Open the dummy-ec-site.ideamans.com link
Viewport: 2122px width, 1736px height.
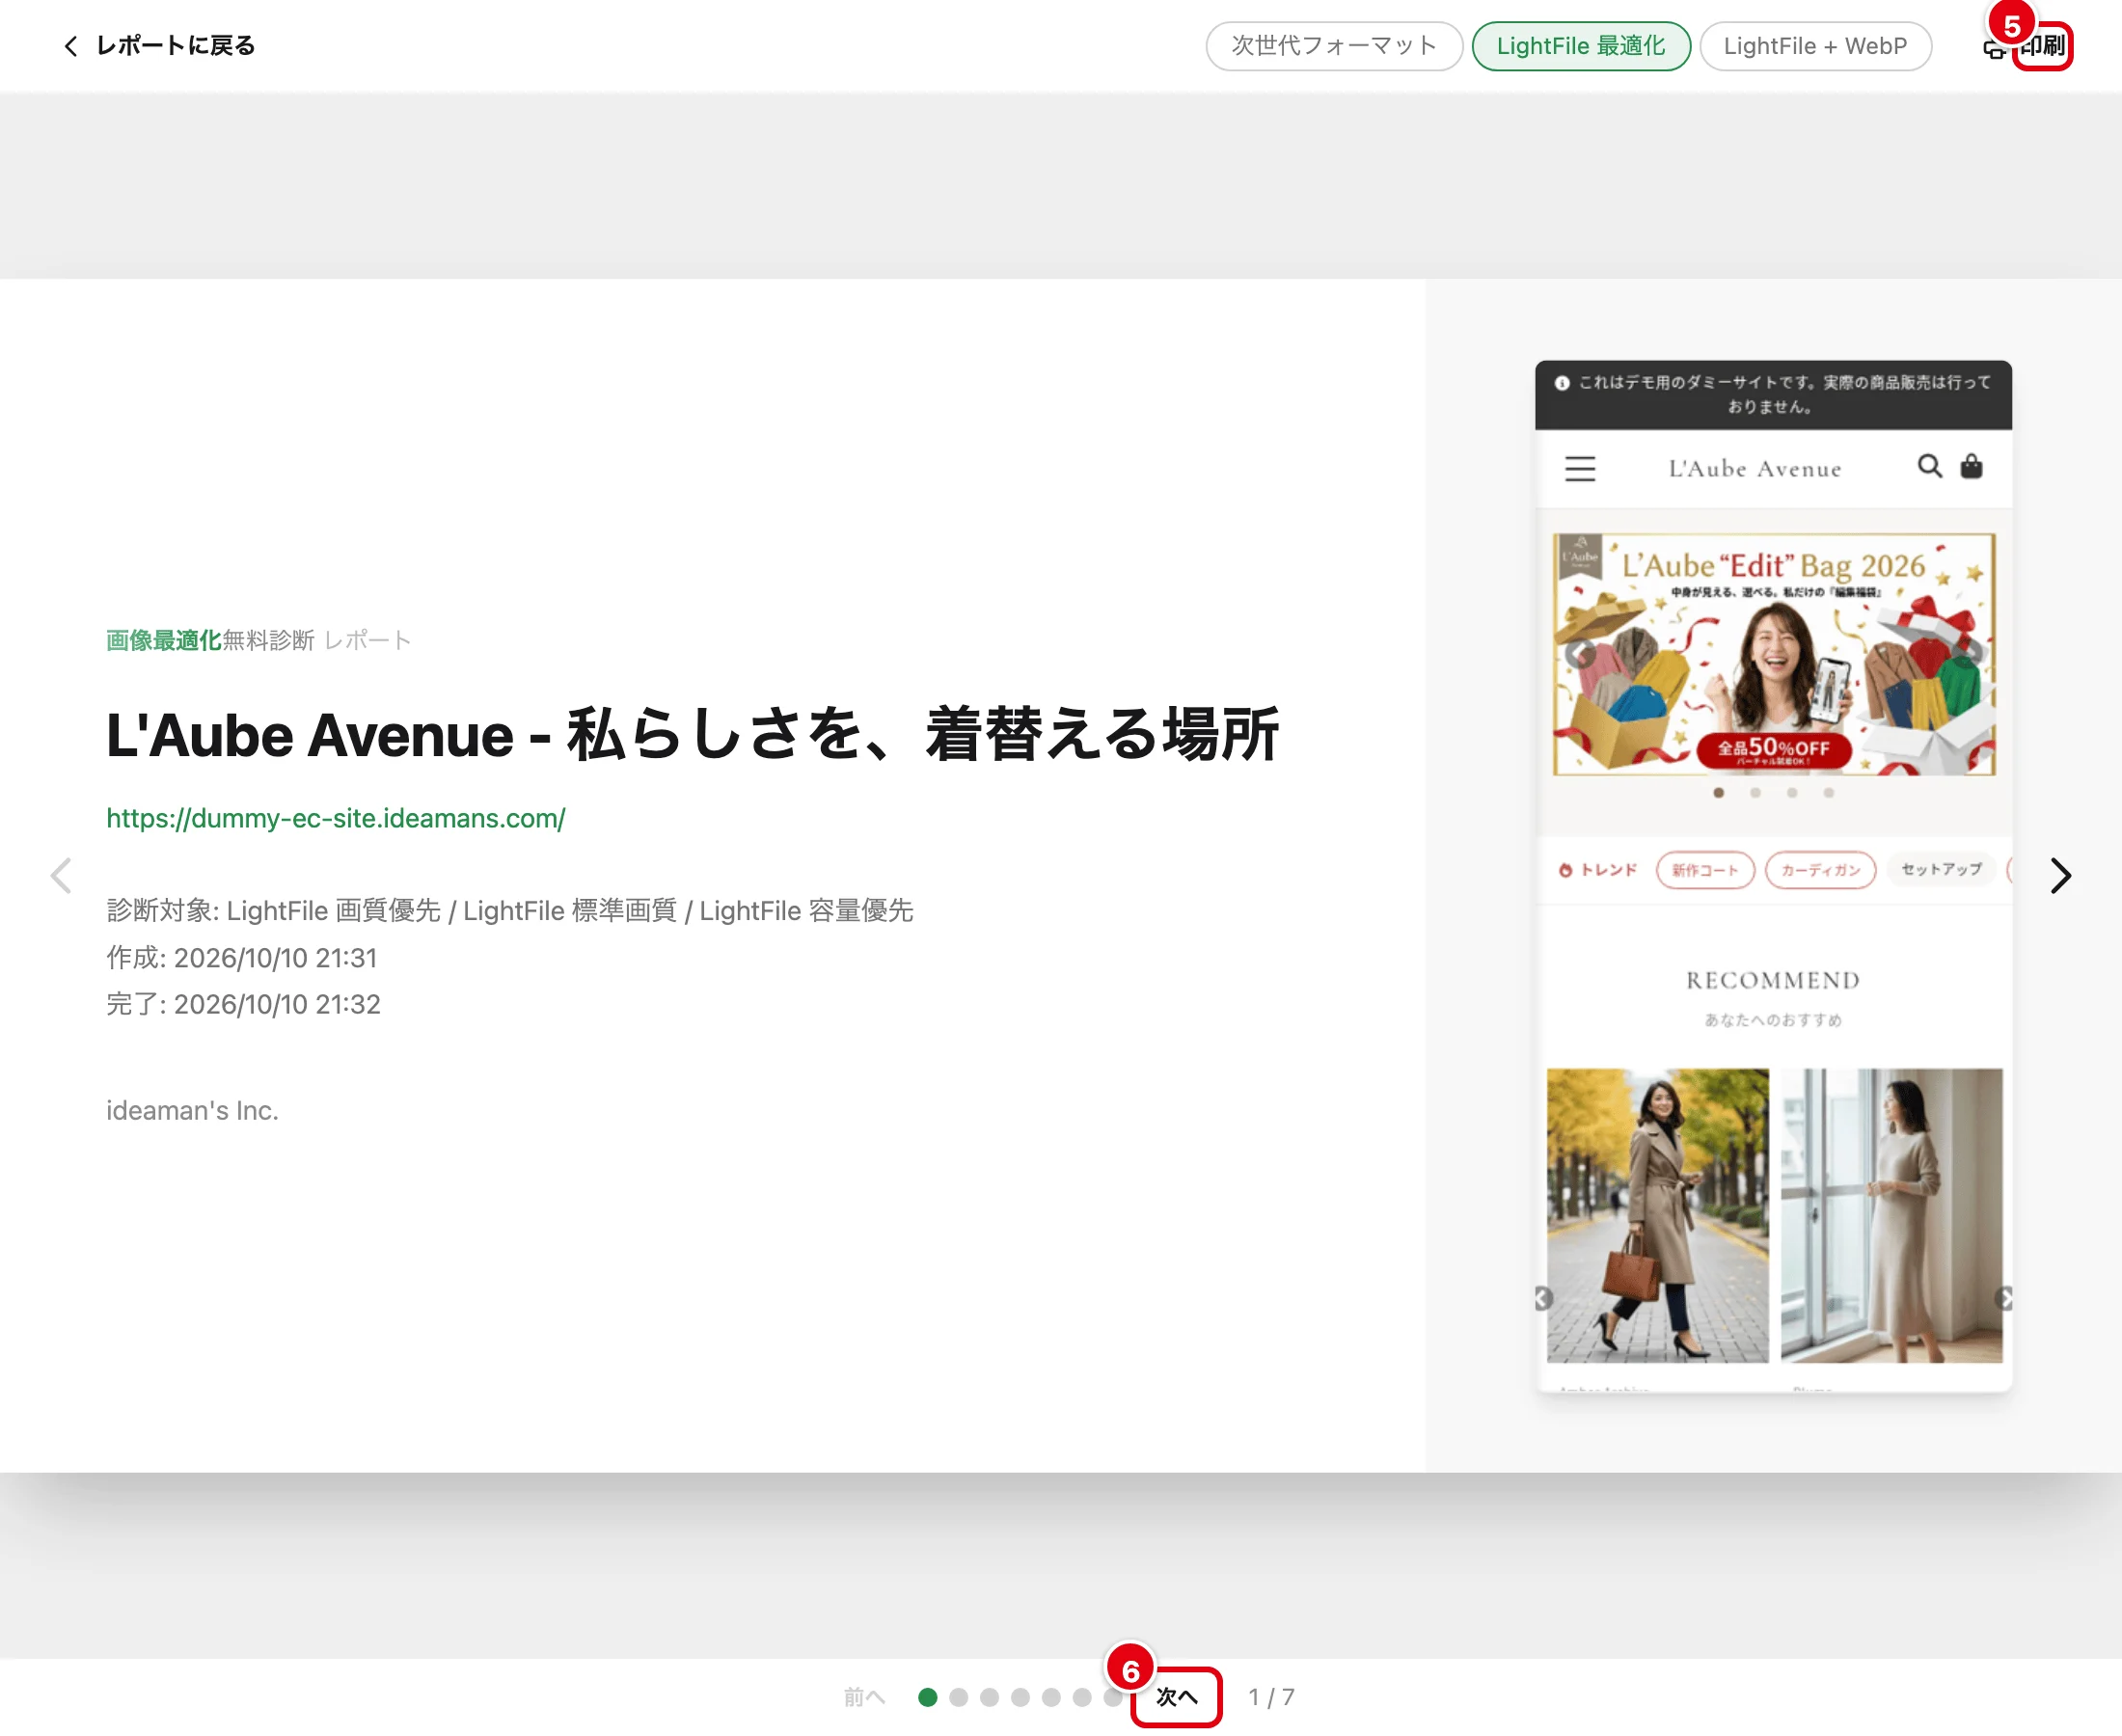coord(336,818)
